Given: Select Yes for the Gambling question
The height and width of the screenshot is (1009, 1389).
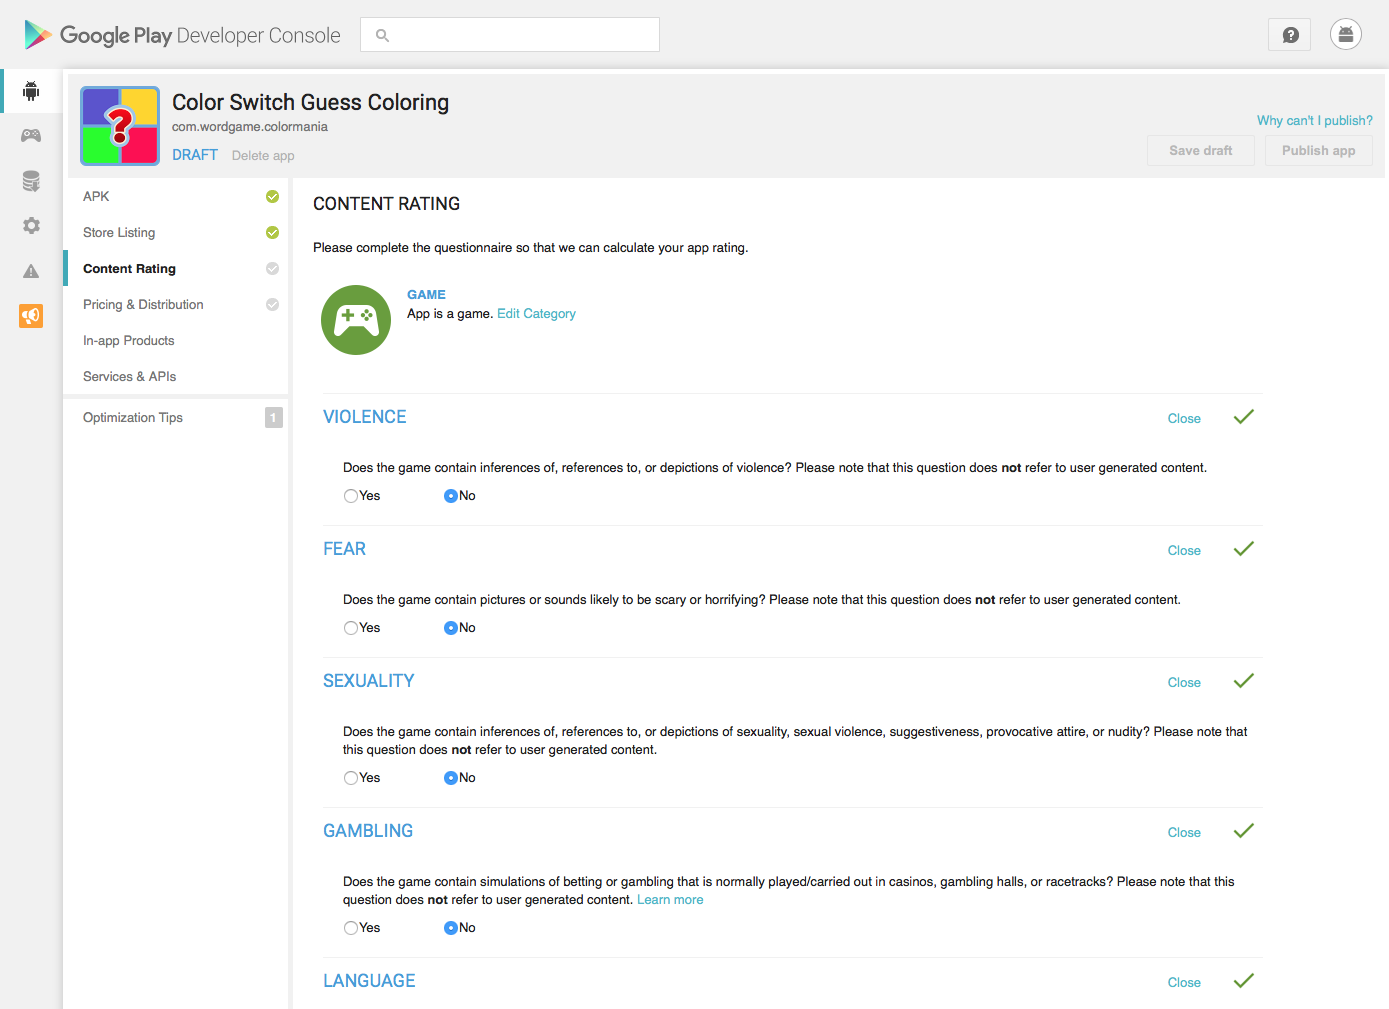Looking at the screenshot, I should 351,928.
